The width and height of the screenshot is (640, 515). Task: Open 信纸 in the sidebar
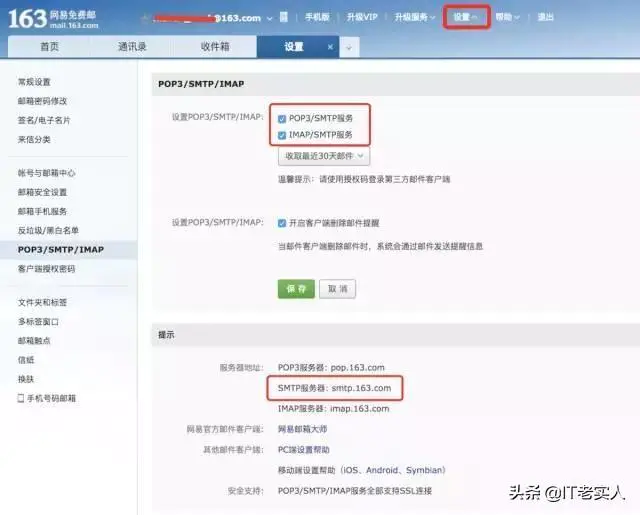pyautogui.click(x=26, y=360)
